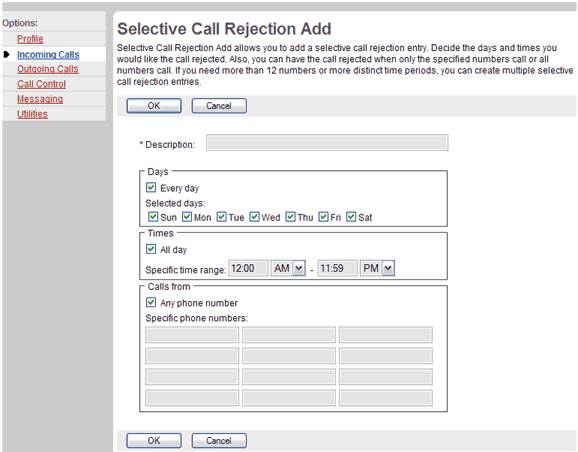Open the Utilities link
This screenshot has width=578, height=452.
point(32,114)
